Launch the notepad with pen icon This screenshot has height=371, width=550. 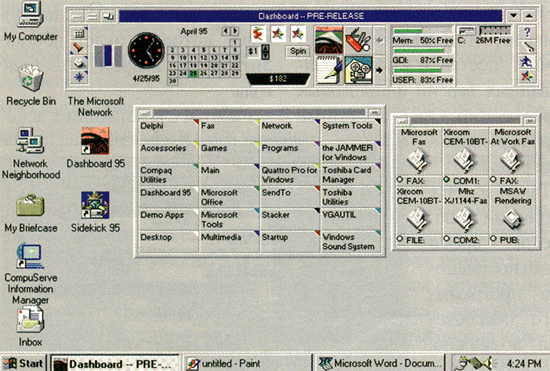329,70
